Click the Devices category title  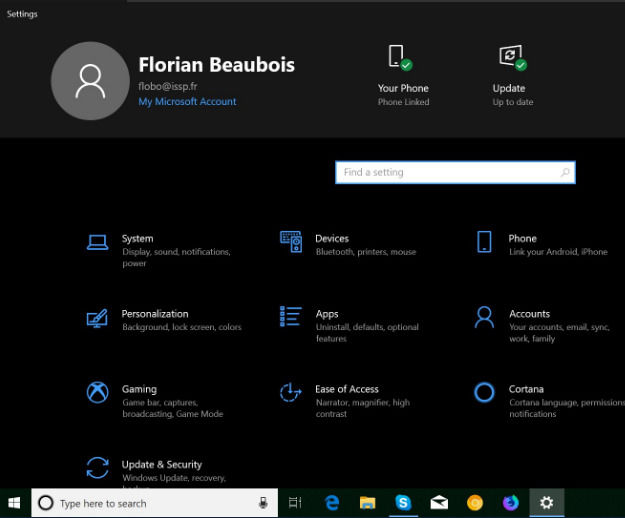332,239
